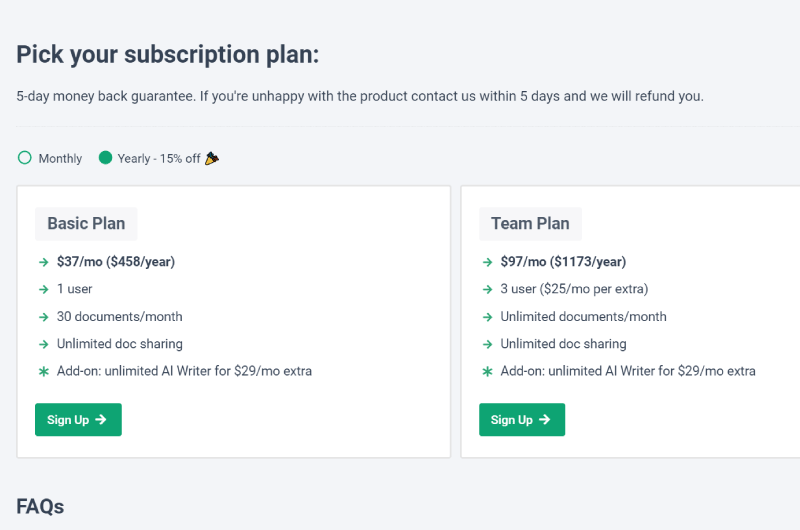Click arrow icon beside 3 user line
Image resolution: width=800 pixels, height=530 pixels.
coord(487,289)
